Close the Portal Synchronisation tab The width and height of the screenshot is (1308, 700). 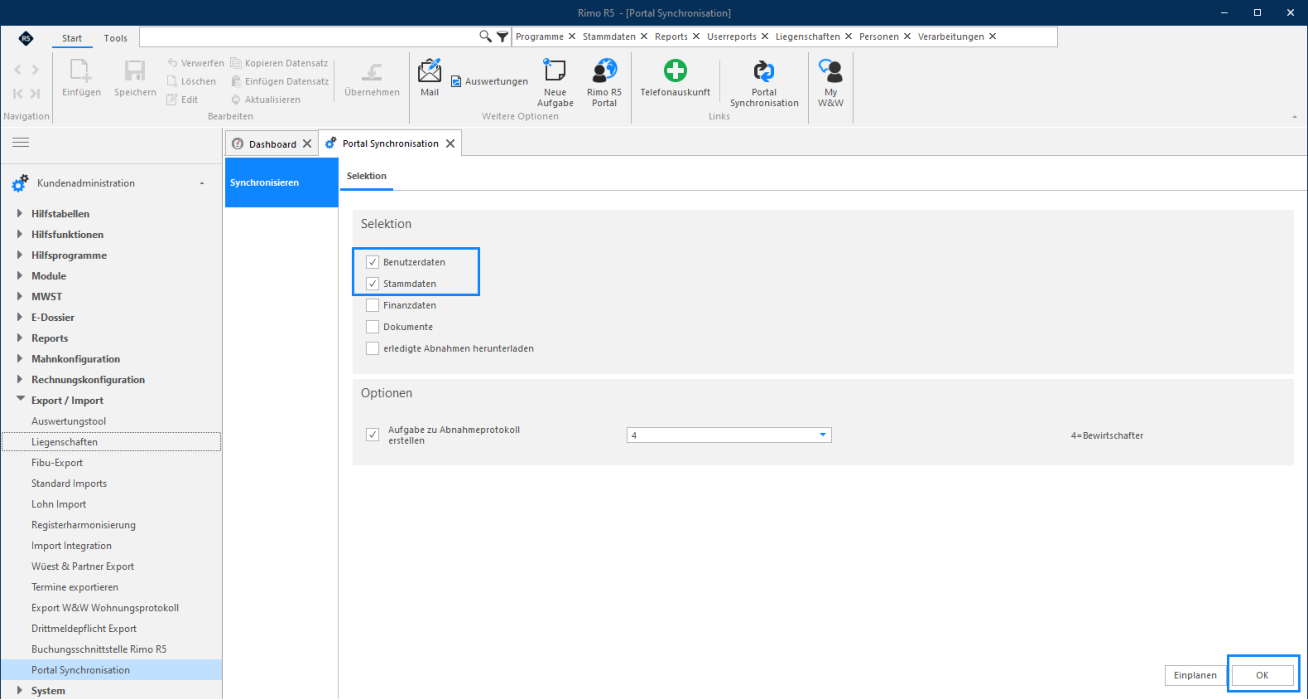[x=450, y=144]
